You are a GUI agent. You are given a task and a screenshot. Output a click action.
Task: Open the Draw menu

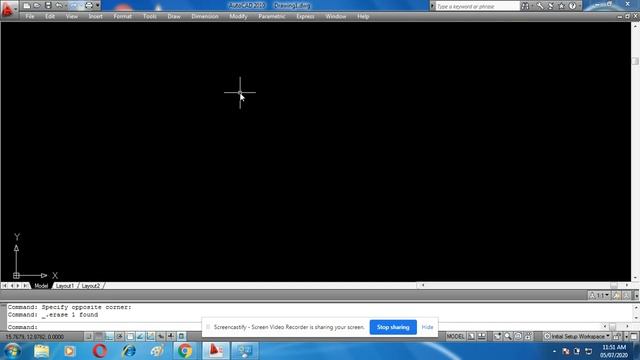(x=174, y=16)
